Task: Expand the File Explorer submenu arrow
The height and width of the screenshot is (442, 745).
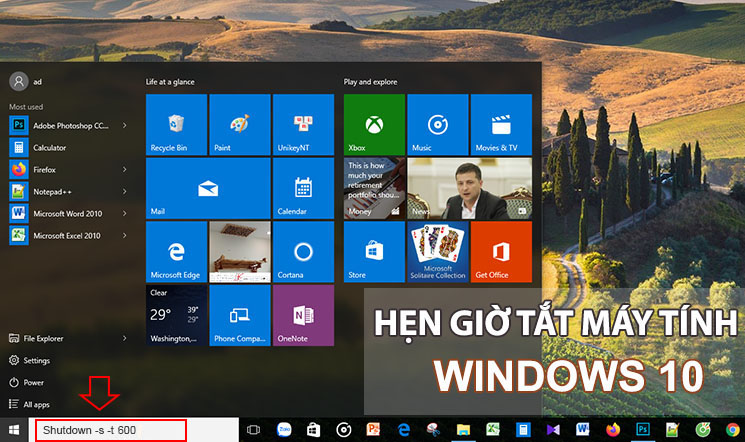Action: 124,338
